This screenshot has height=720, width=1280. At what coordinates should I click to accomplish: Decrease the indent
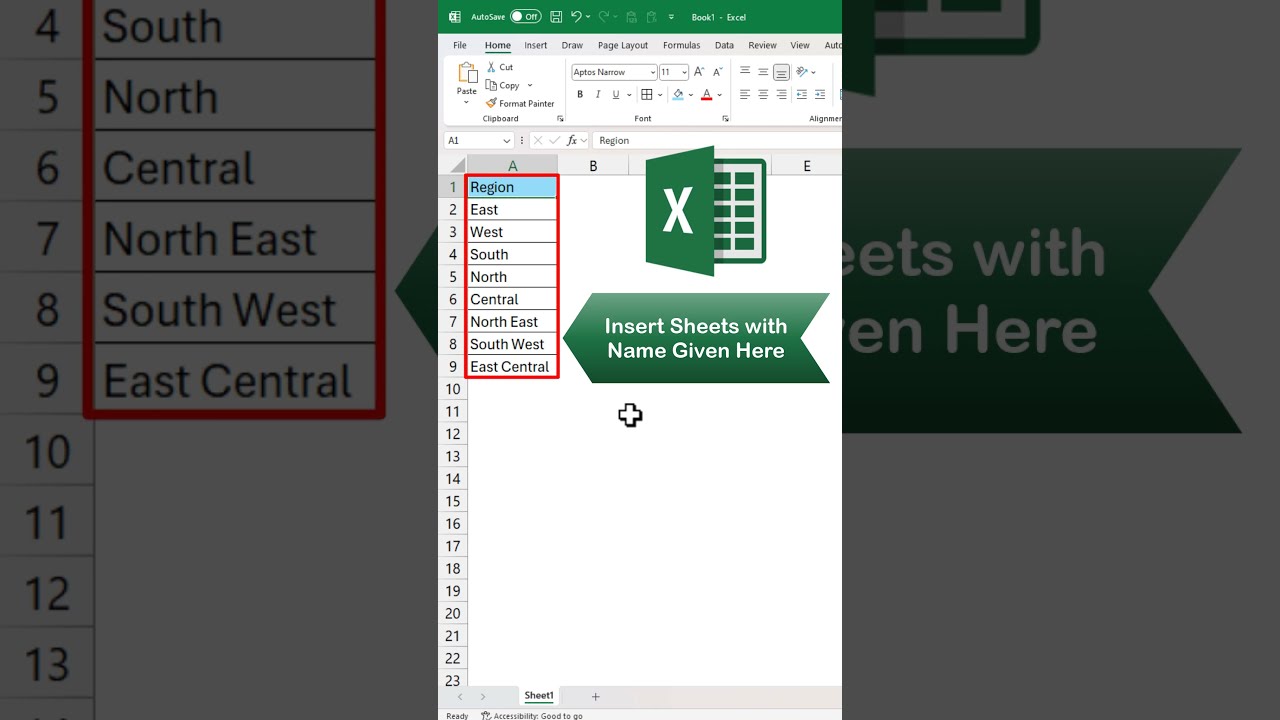click(x=802, y=95)
